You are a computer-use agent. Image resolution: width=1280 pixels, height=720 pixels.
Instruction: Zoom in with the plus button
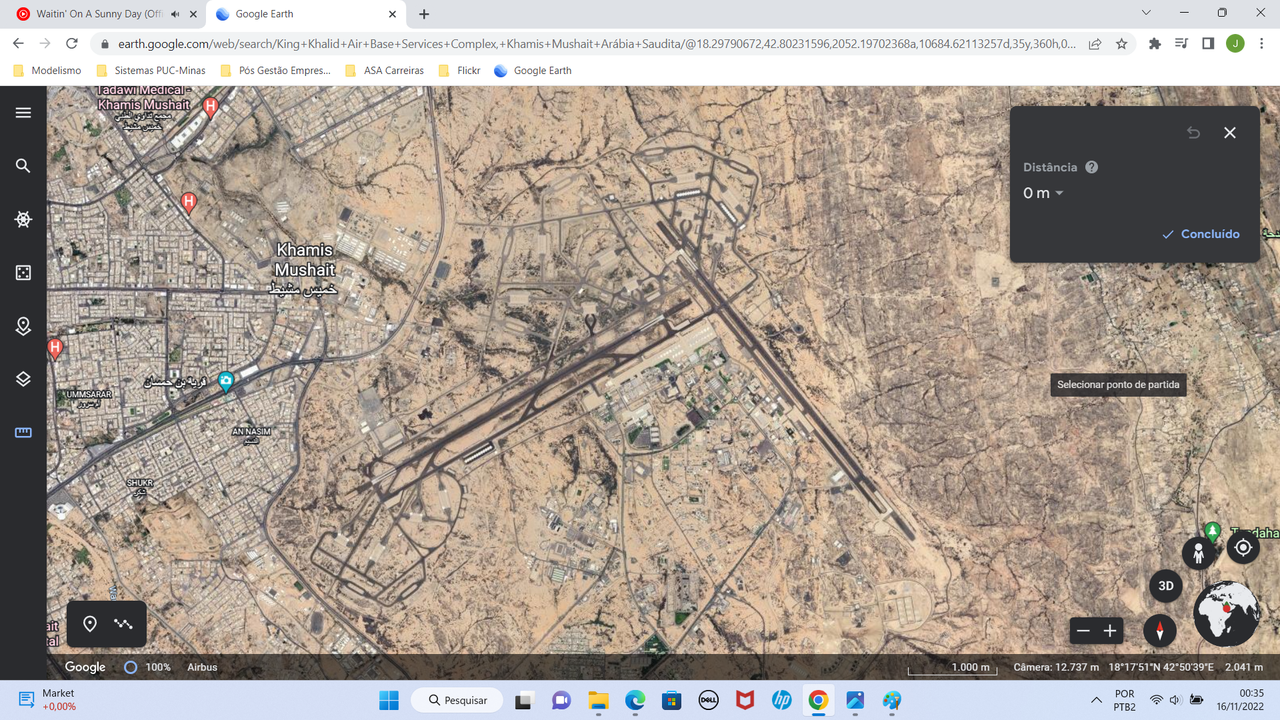[1110, 631]
